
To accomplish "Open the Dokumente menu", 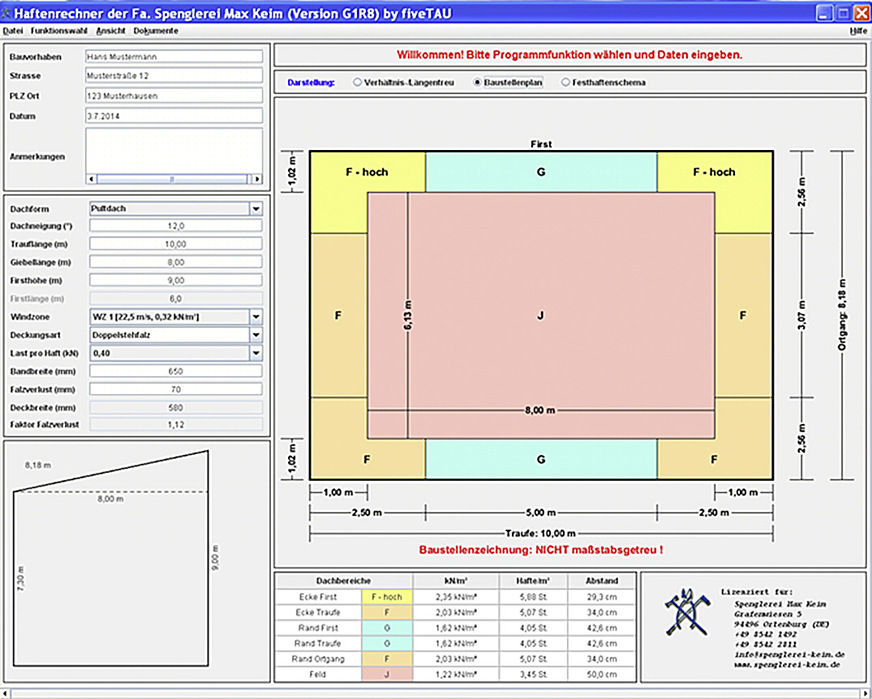I will tap(155, 31).
